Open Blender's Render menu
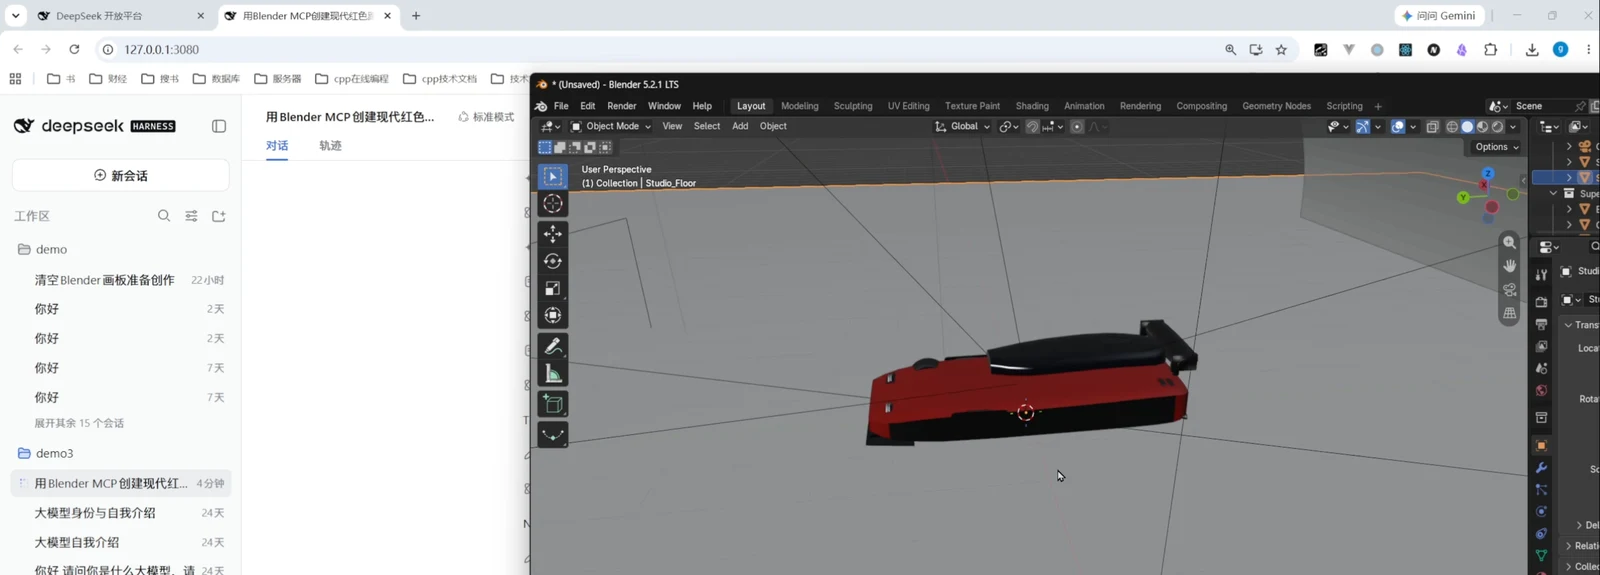This screenshot has height=575, width=1600. coord(621,106)
